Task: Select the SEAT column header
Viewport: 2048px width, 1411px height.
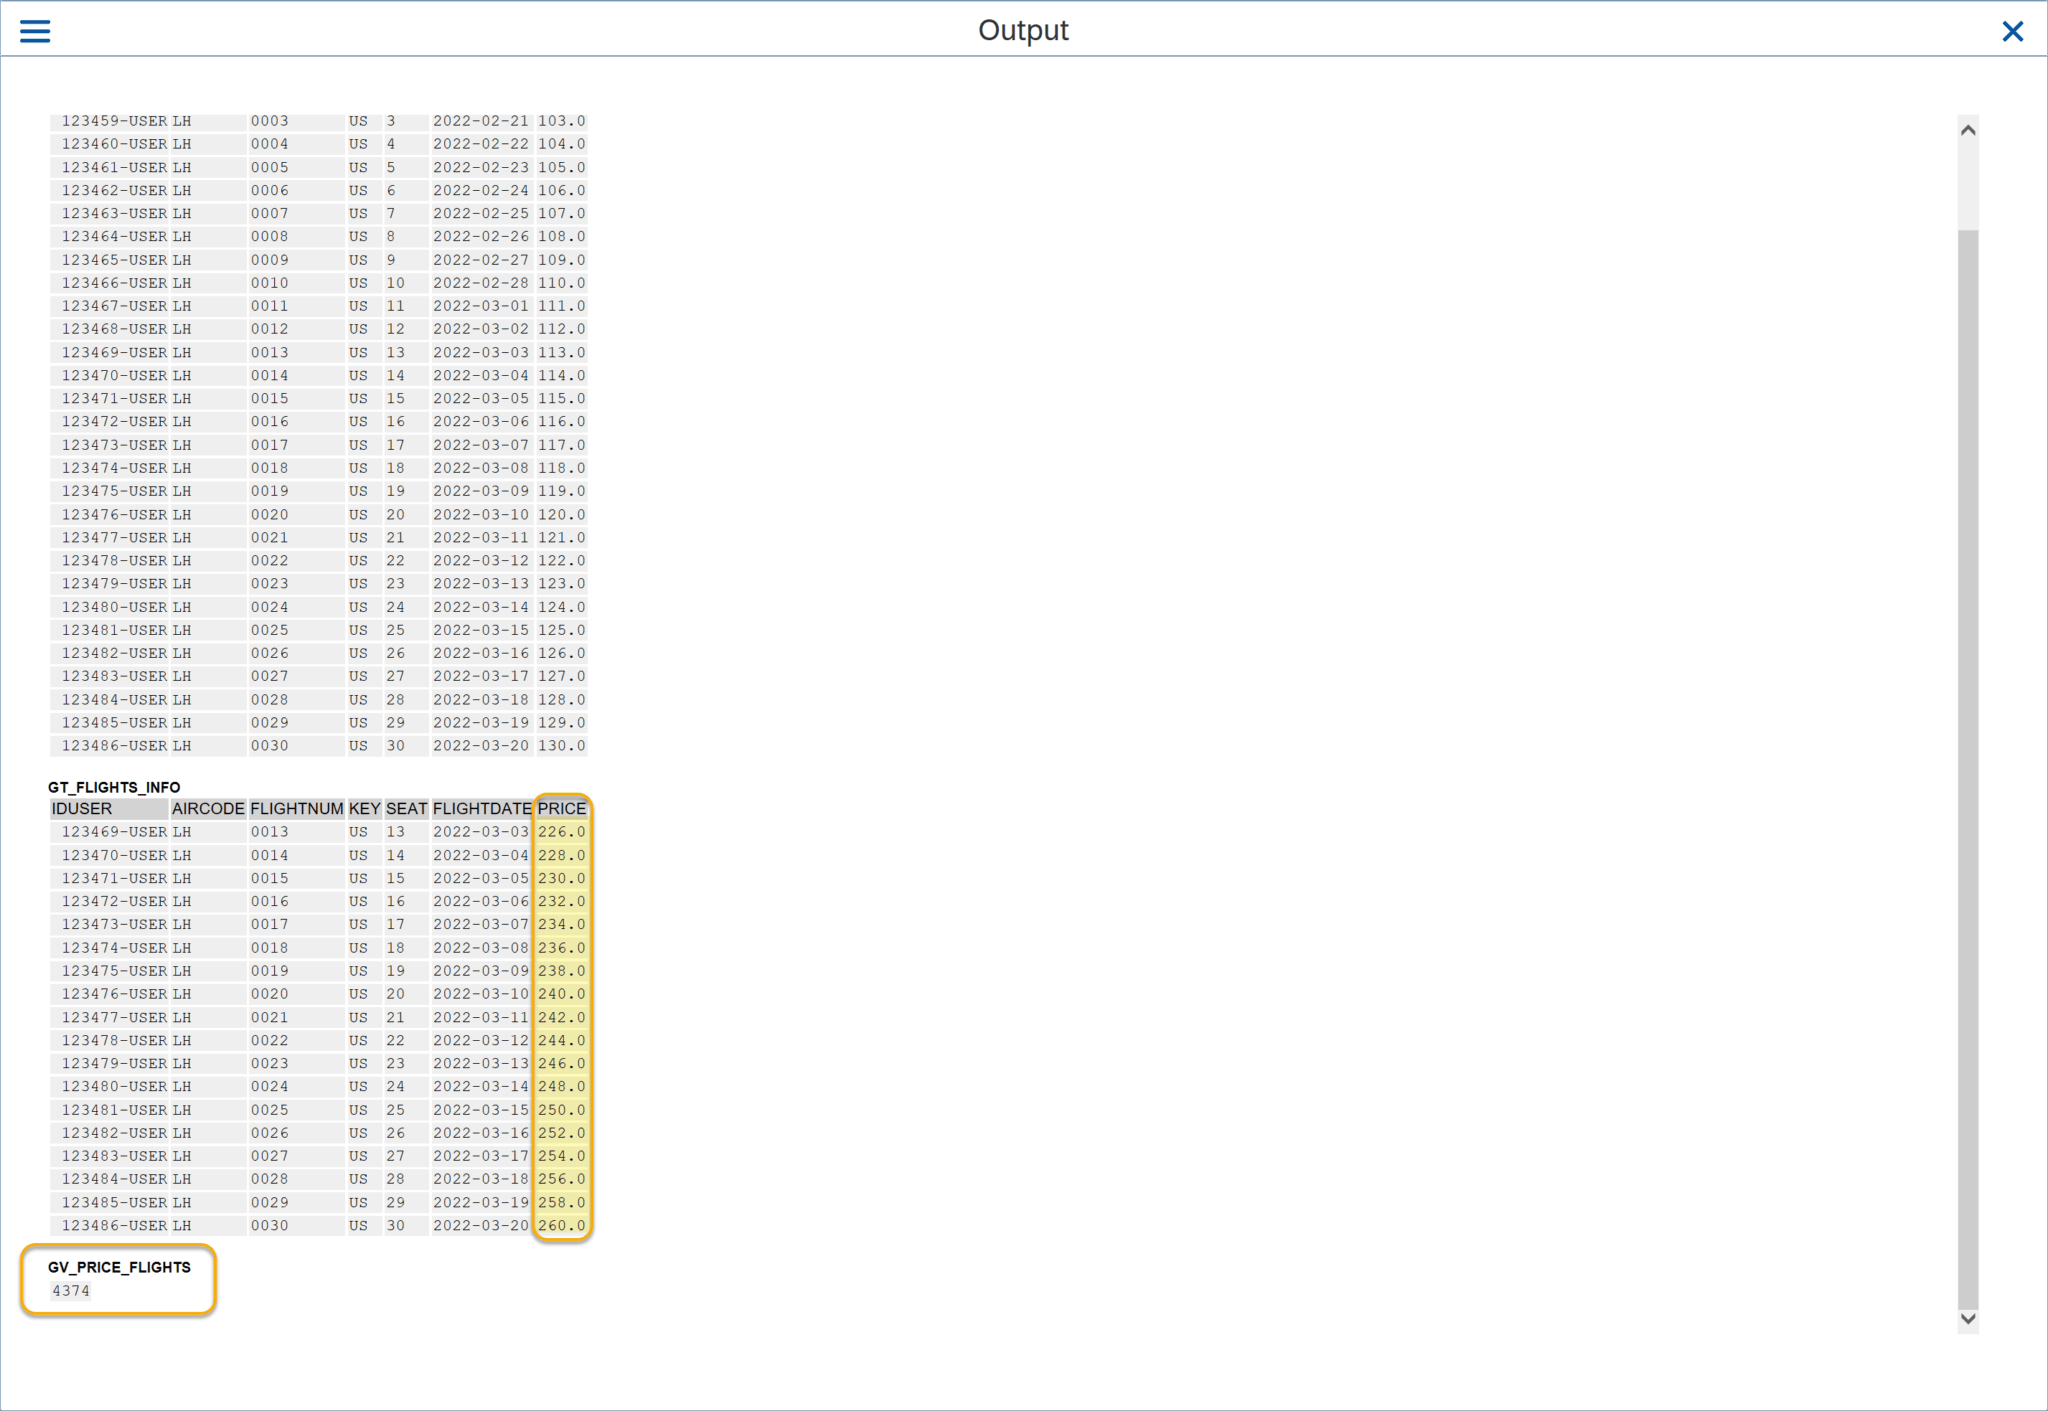Action: pyautogui.click(x=406, y=808)
